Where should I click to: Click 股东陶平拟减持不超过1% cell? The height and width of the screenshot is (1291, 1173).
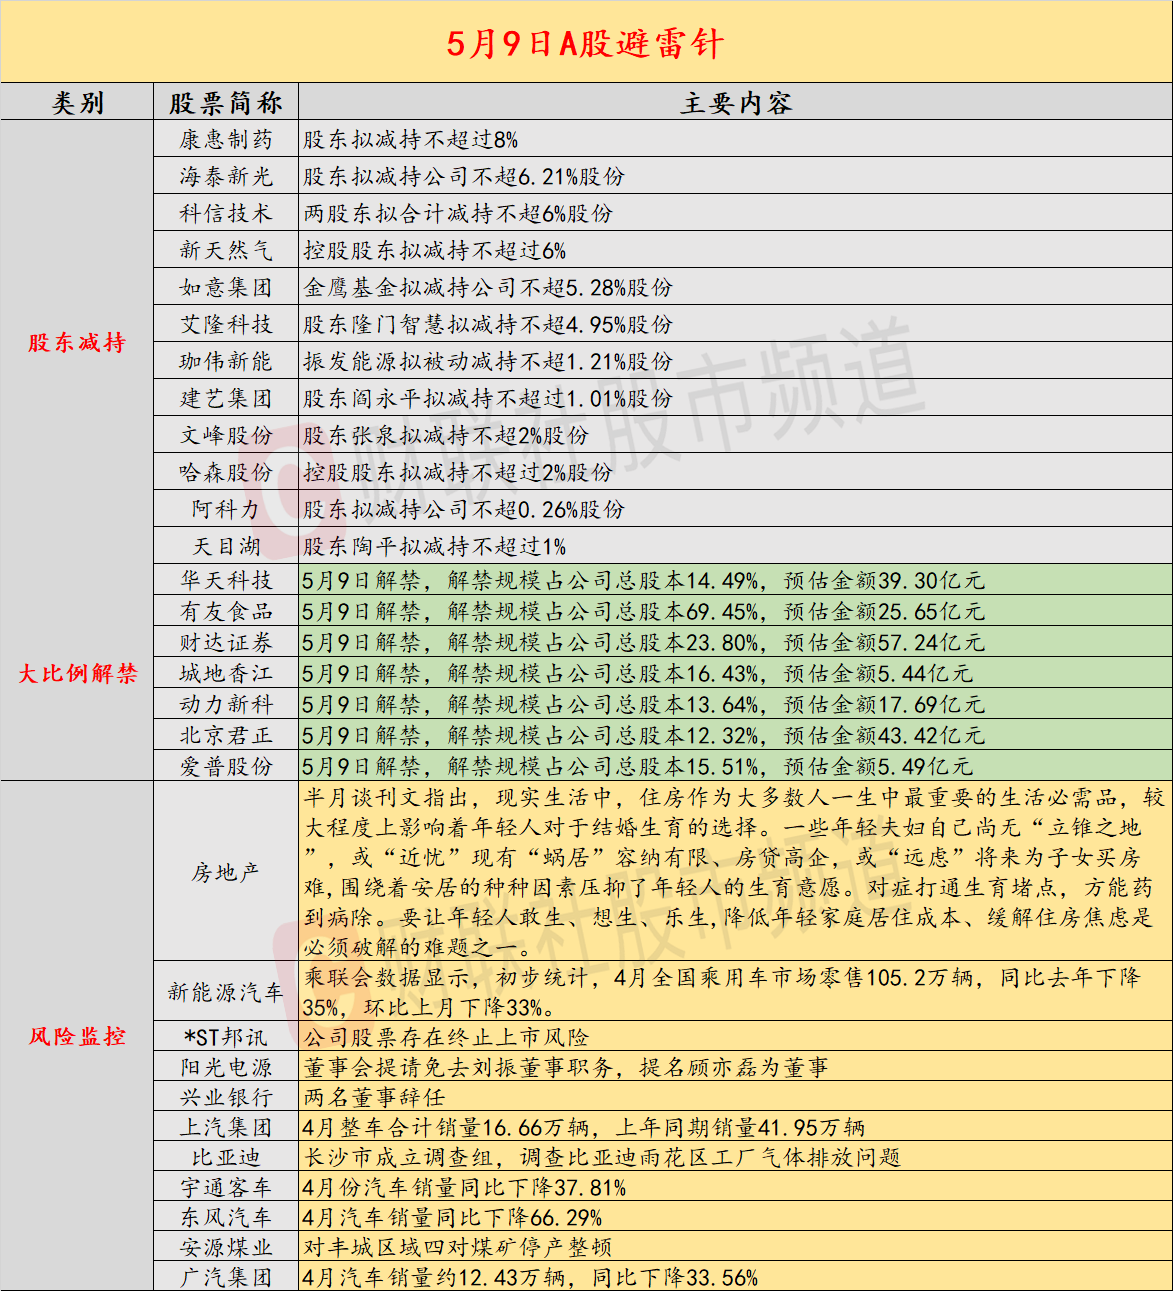click(x=735, y=546)
